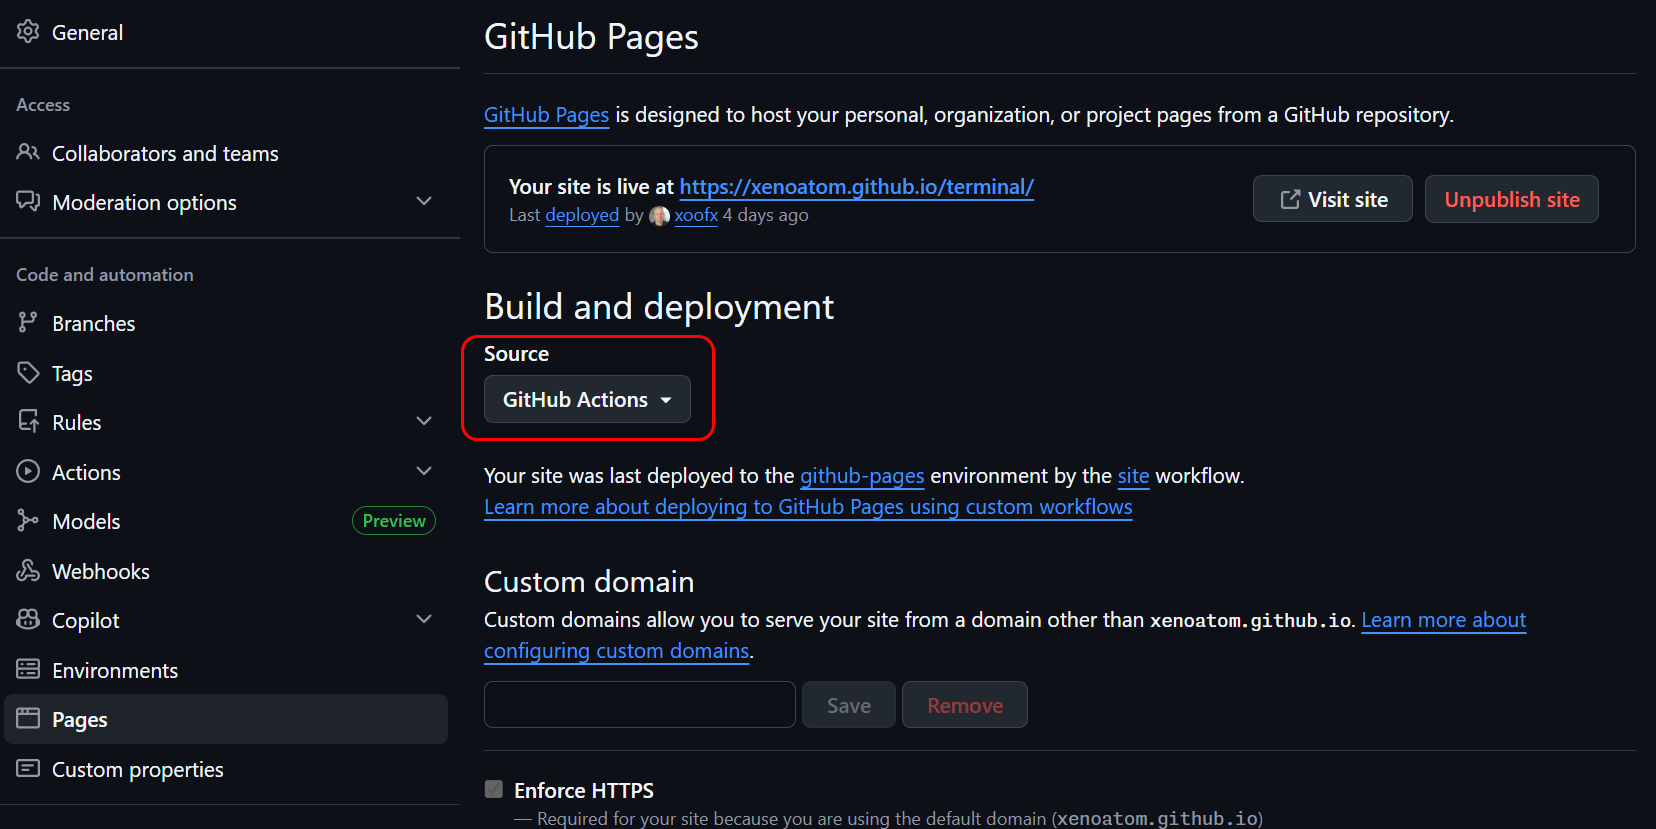Viewport: 1656px width, 829px height.
Task: Click the site workflow link
Action: 1133,476
